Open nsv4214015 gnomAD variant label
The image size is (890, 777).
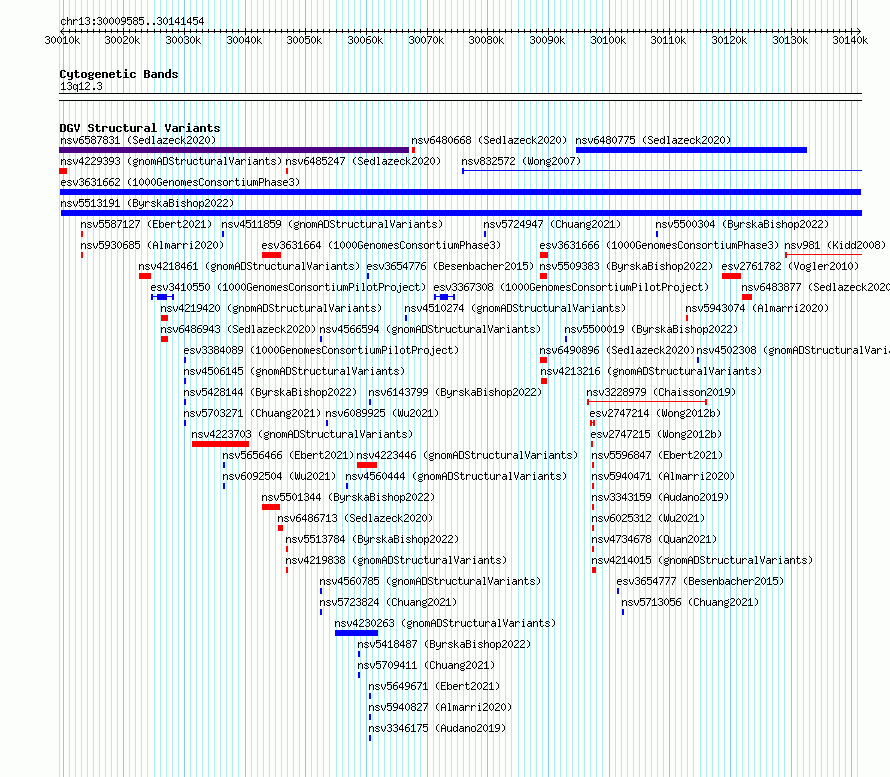(x=702, y=560)
